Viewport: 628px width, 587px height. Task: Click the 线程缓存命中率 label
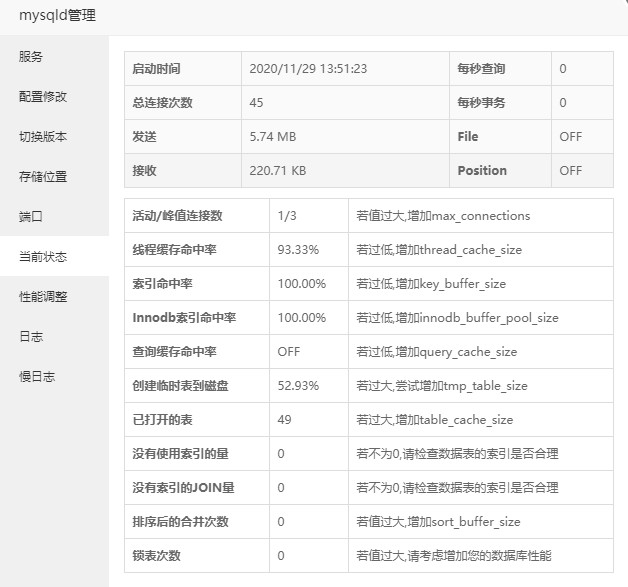click(175, 249)
